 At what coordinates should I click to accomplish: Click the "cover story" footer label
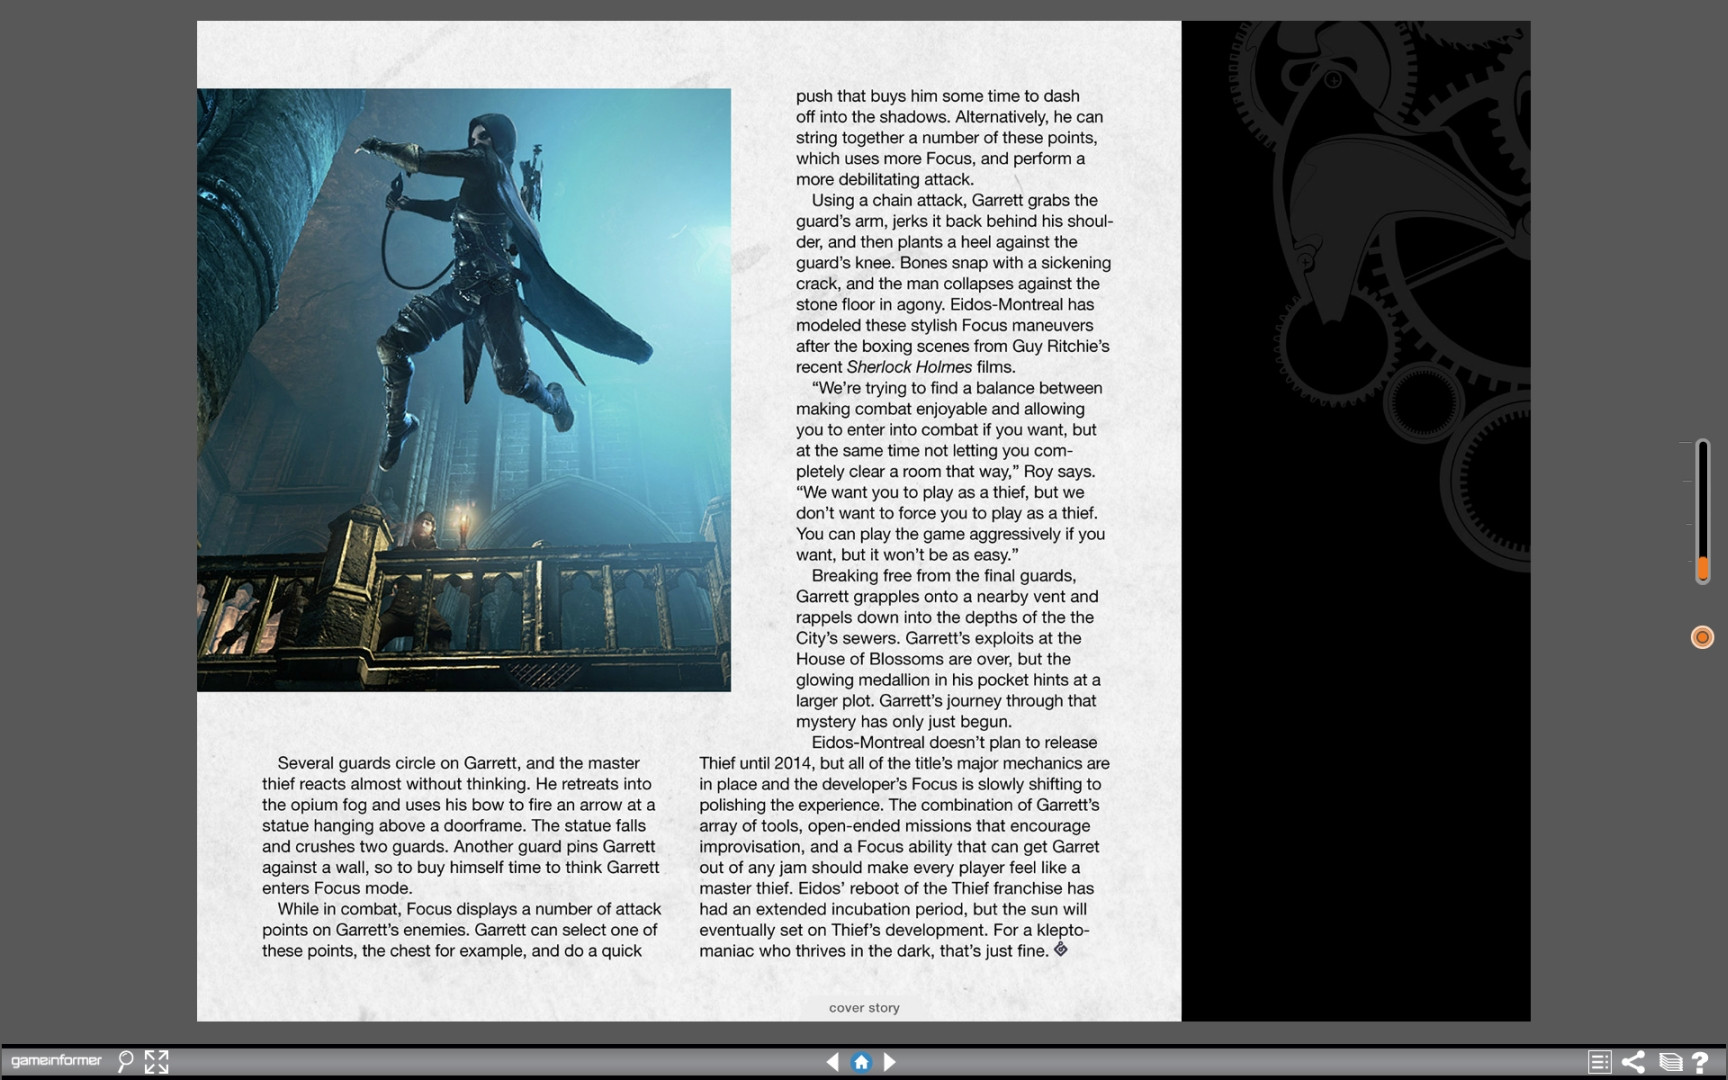[864, 1008]
